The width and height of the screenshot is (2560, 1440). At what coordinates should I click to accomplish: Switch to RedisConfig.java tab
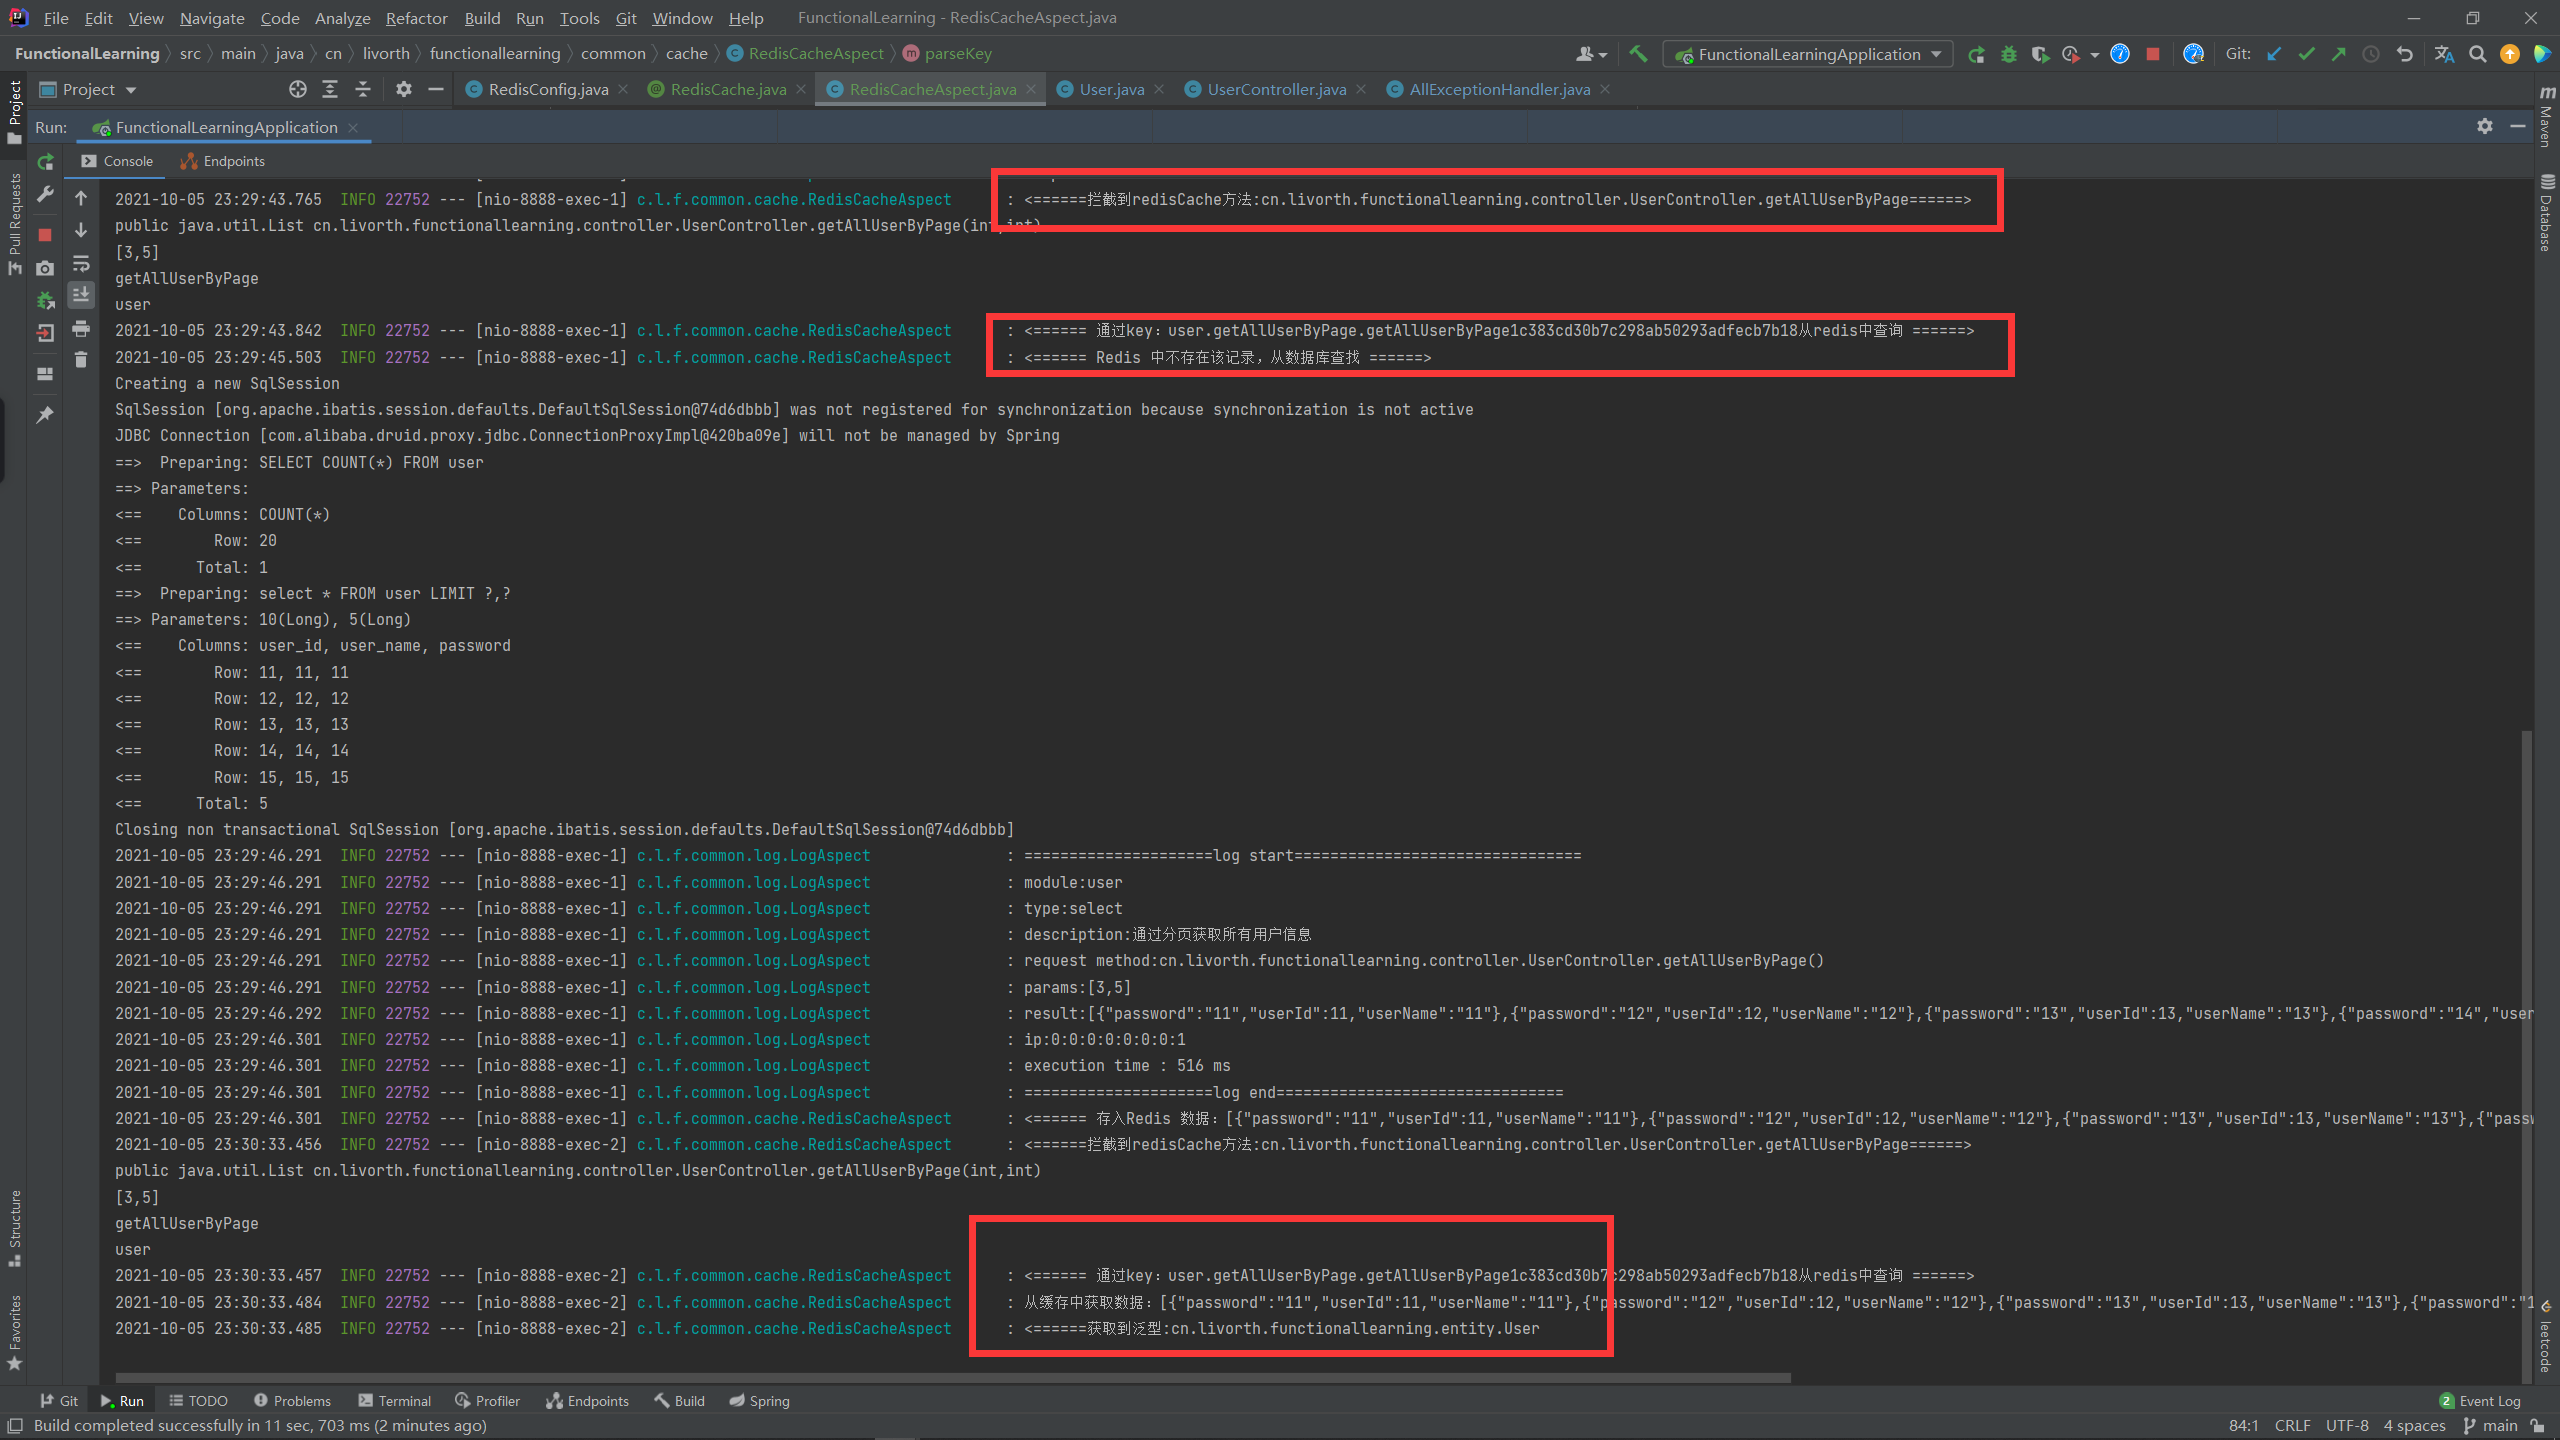click(x=548, y=90)
